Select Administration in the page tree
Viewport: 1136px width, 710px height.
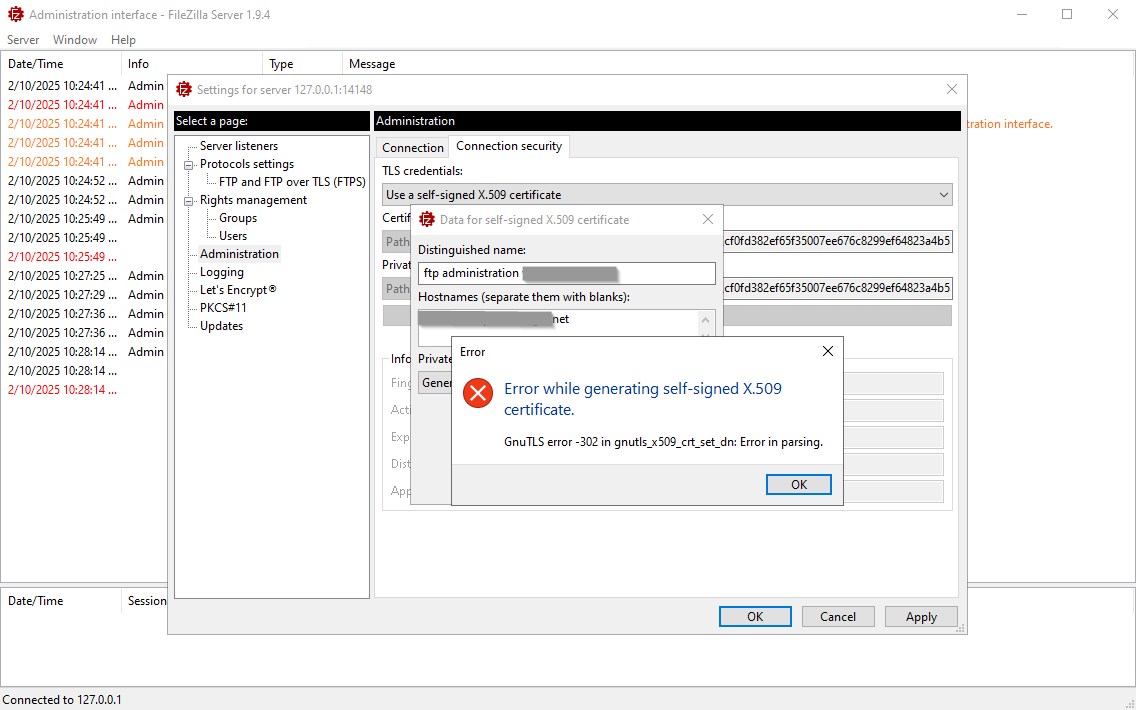pyautogui.click(x=239, y=254)
